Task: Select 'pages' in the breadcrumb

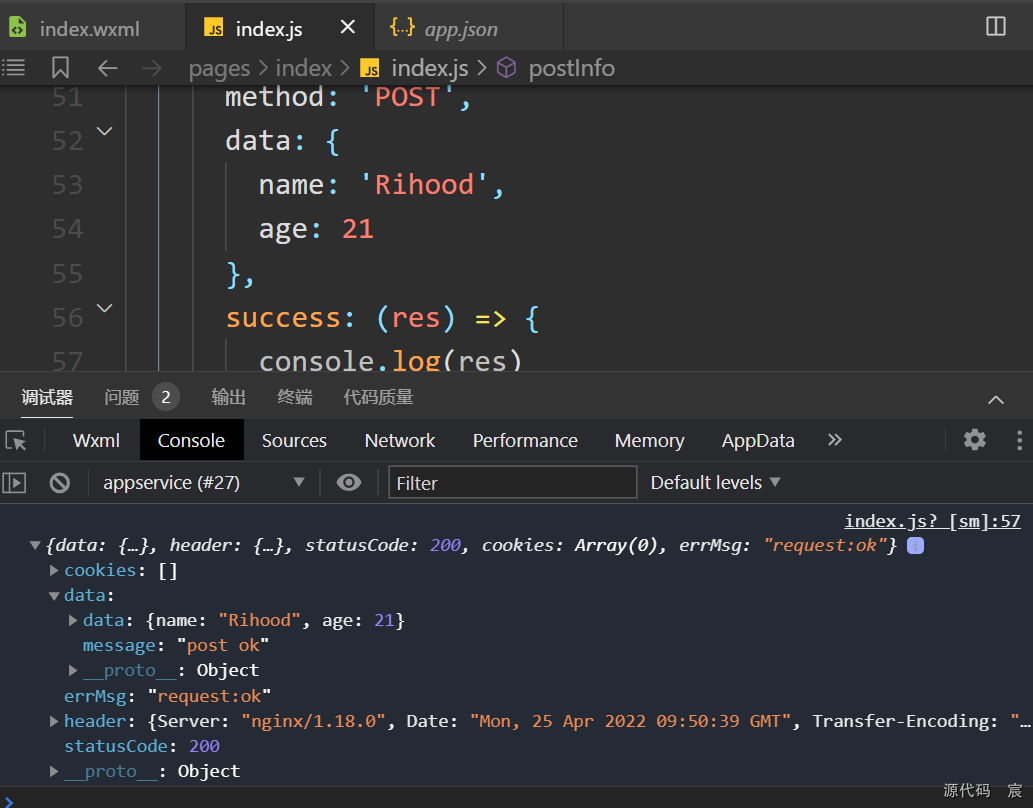Action: [x=219, y=69]
